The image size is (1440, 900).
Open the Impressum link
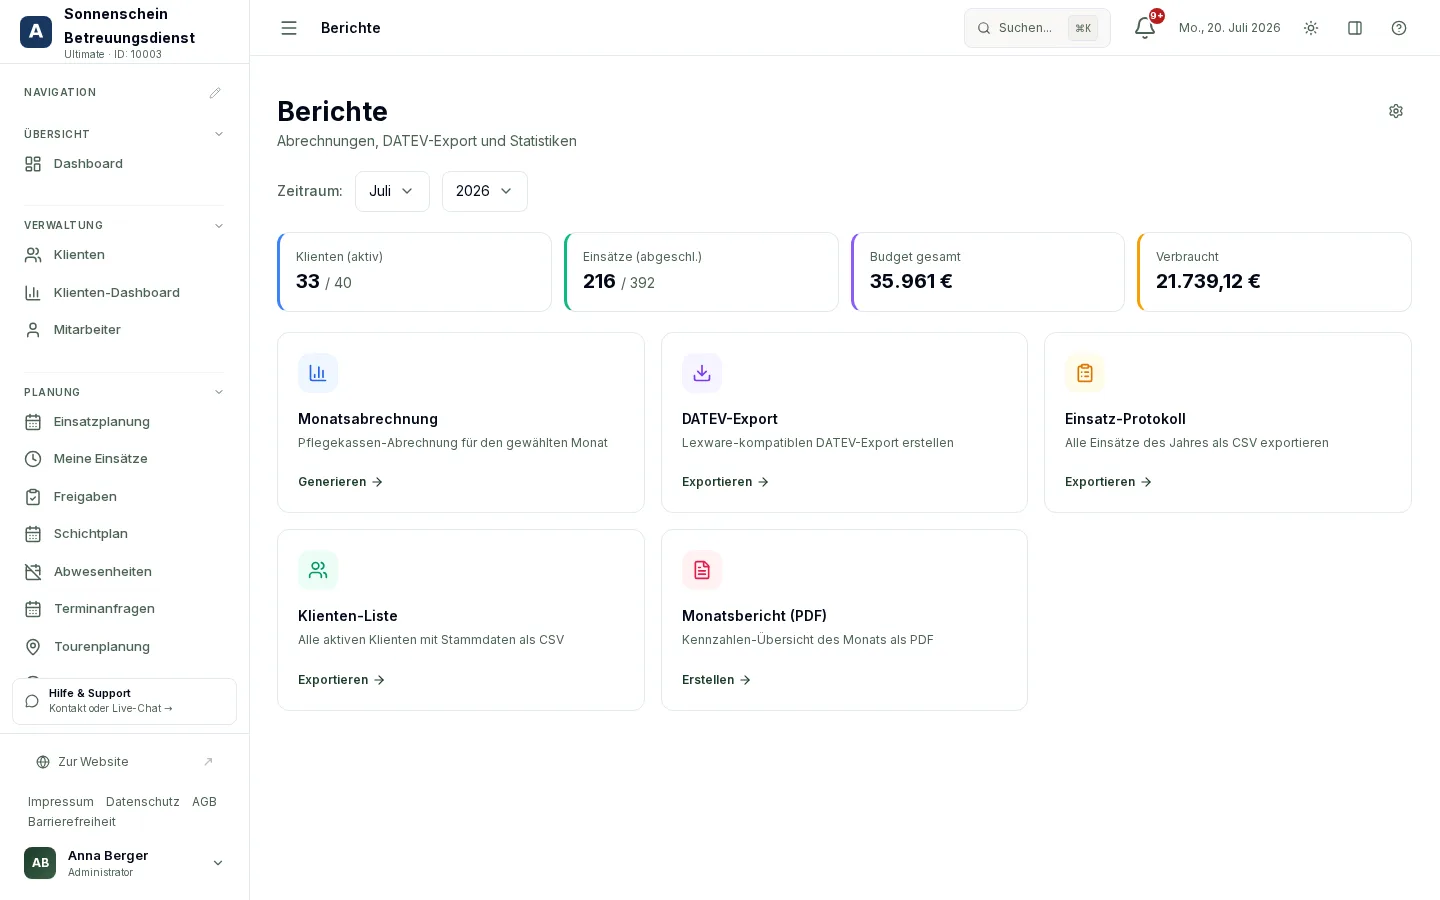pyautogui.click(x=61, y=802)
